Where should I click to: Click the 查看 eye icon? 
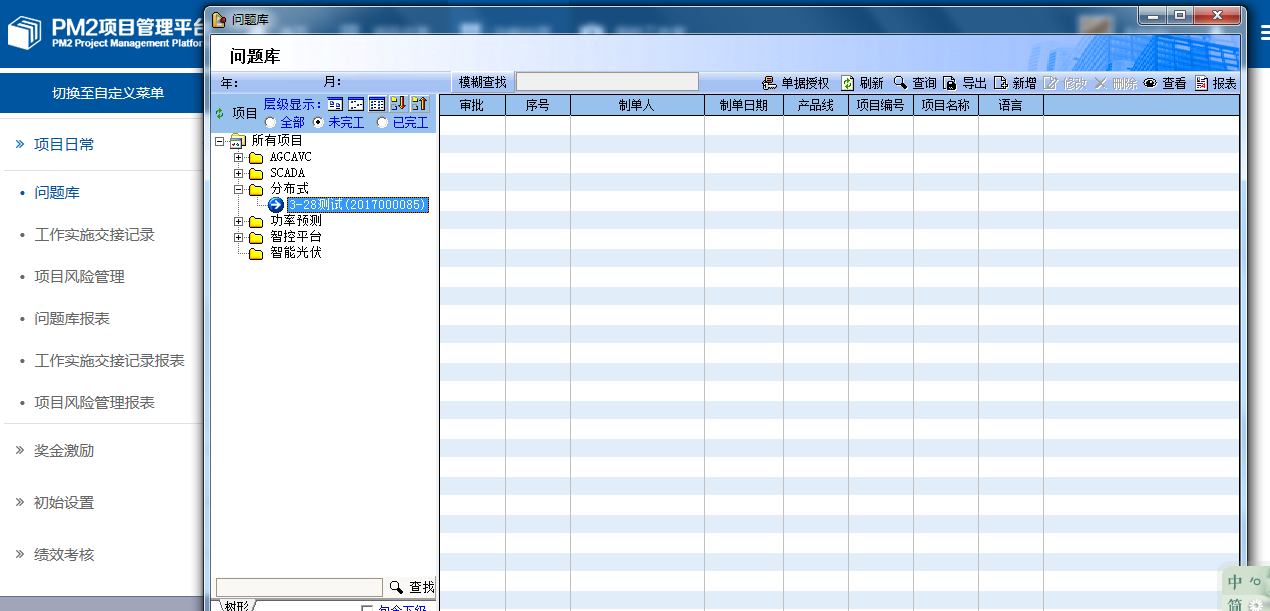1150,83
